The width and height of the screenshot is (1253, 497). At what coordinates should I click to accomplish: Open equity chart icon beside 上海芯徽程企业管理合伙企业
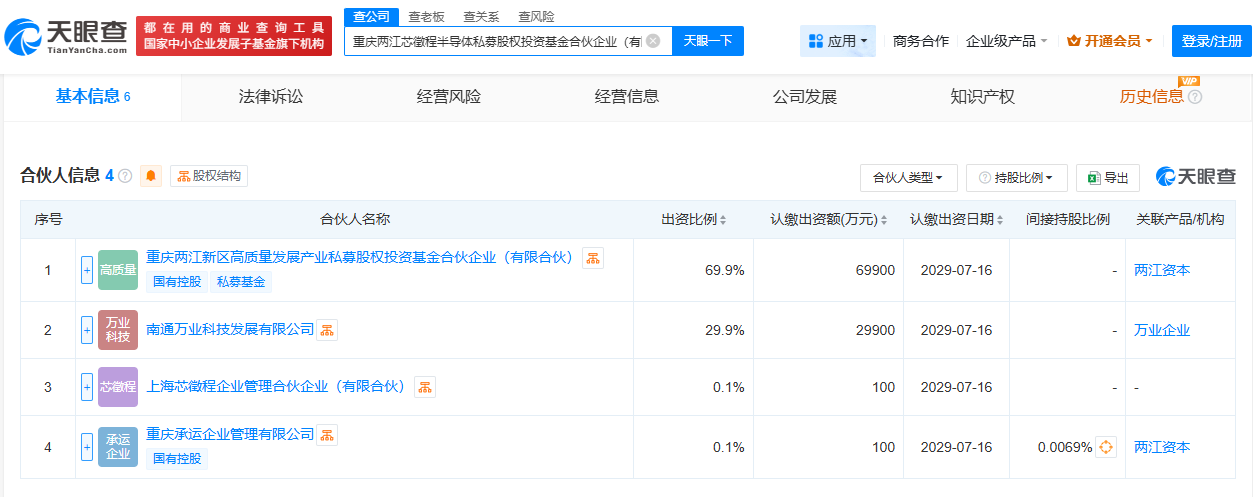pyautogui.click(x=425, y=387)
